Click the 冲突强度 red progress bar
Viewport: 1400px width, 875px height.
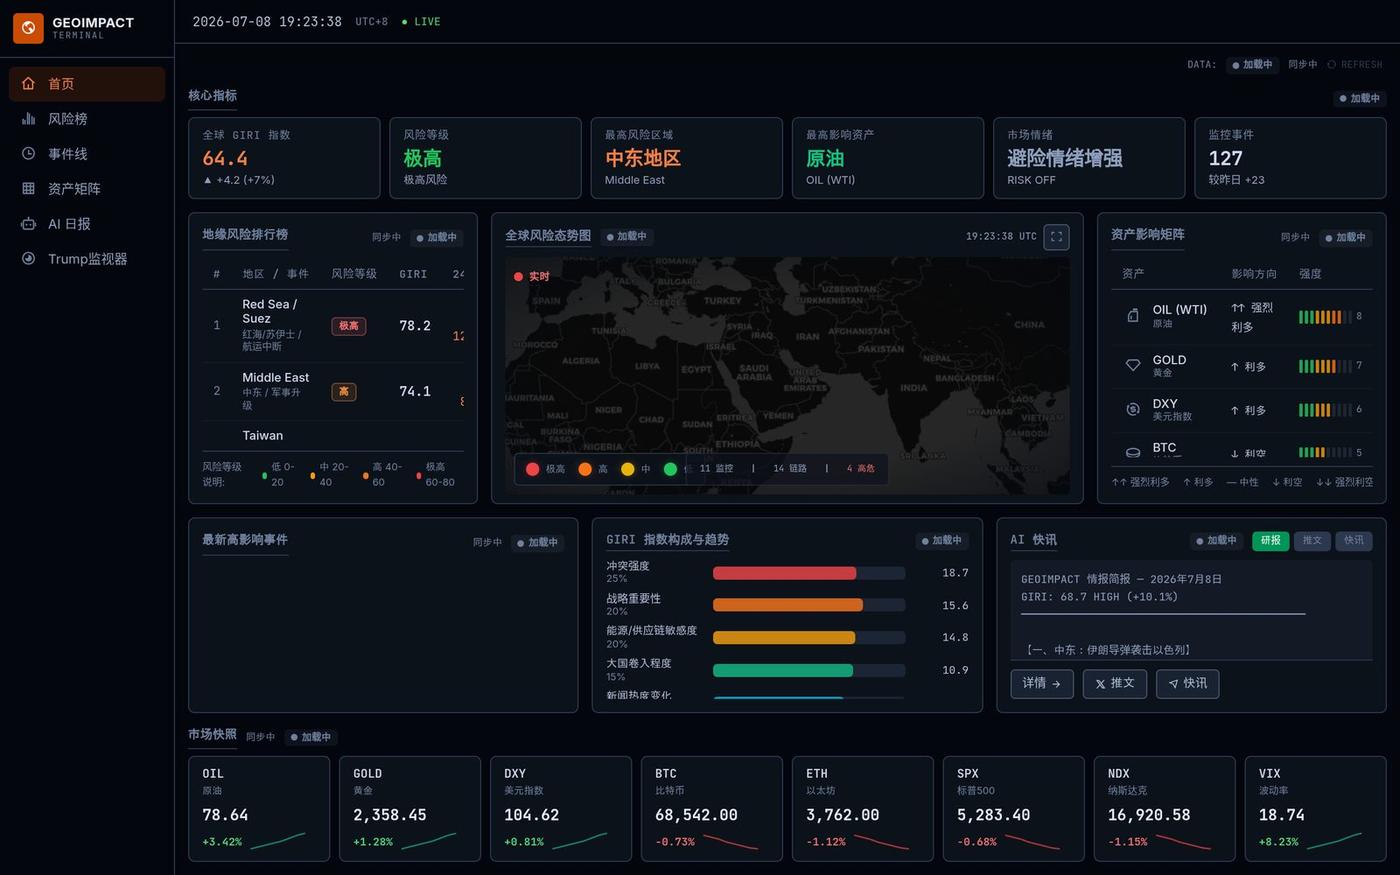point(785,573)
